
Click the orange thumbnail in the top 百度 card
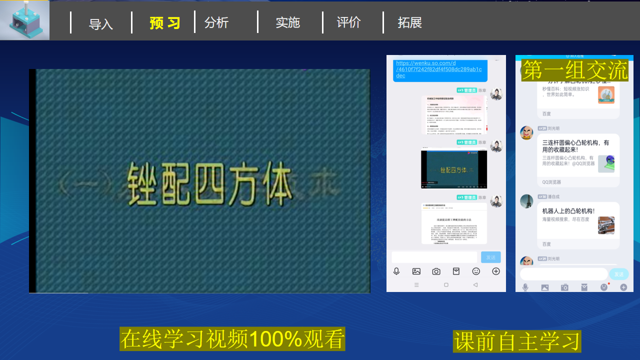606,95
